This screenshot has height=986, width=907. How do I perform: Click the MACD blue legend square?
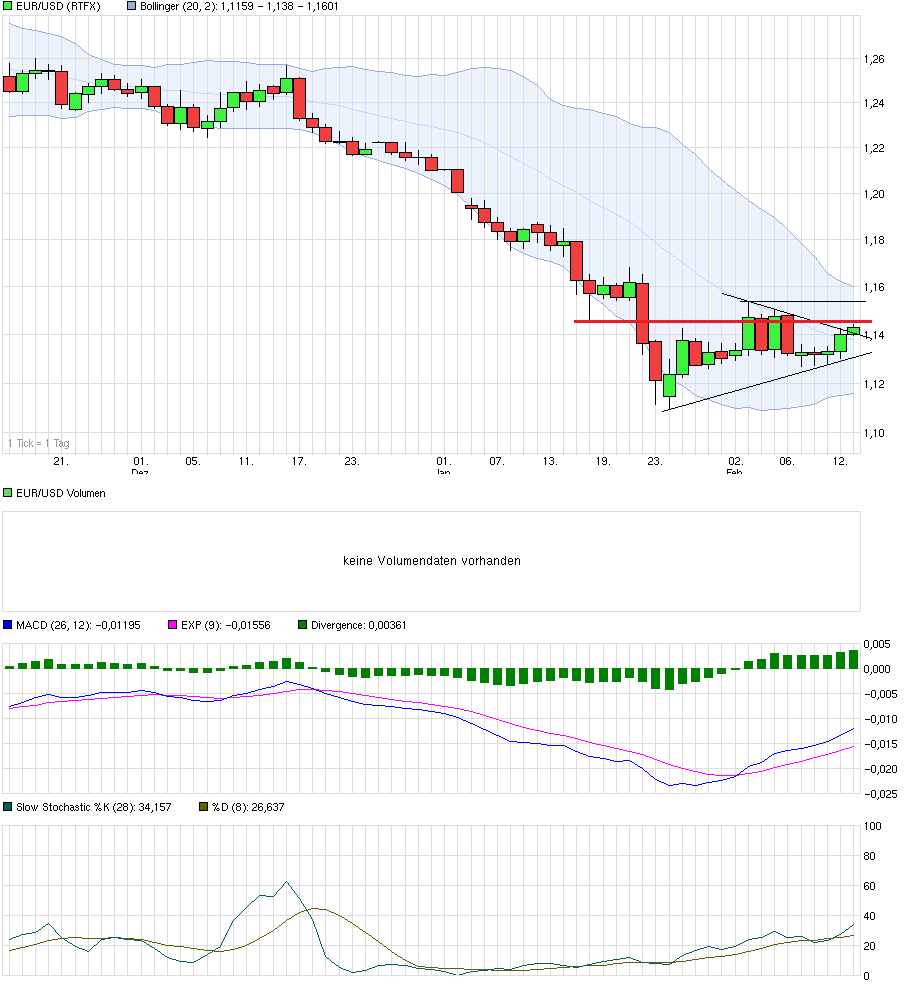(x=7, y=622)
